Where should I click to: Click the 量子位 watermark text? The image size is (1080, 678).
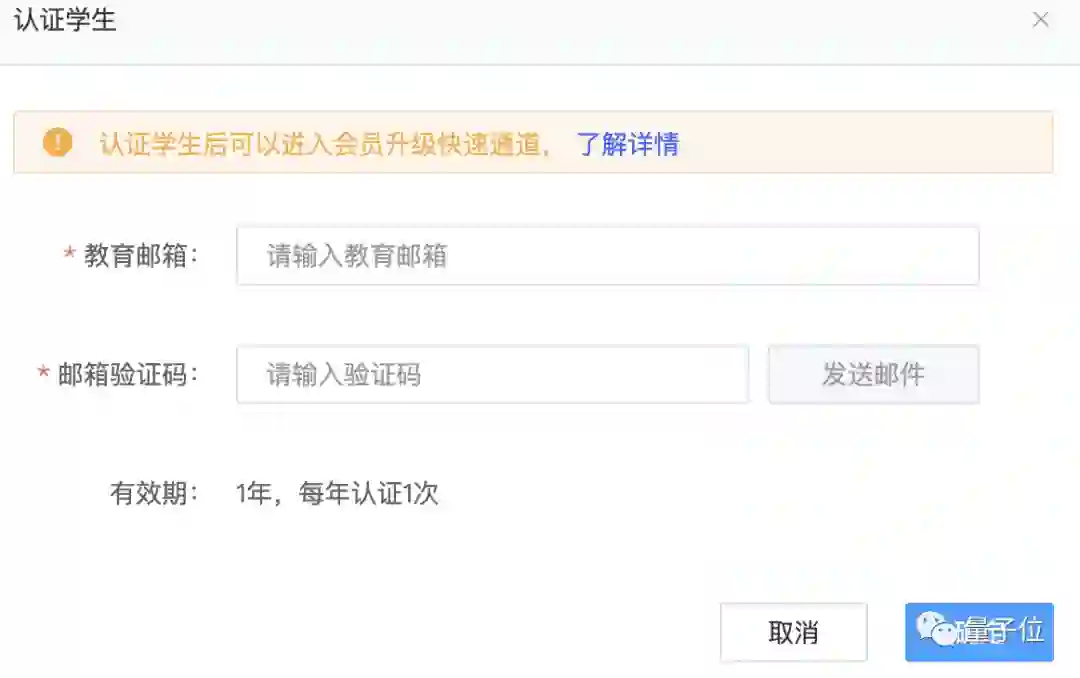click(x=1002, y=631)
